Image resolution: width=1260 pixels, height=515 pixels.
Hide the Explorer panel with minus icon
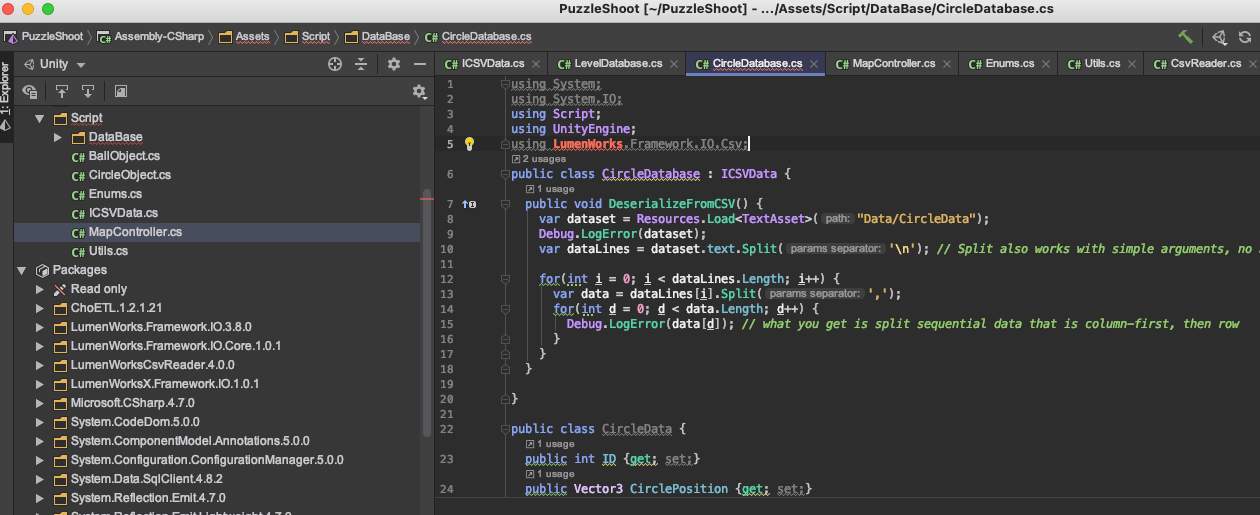pyautogui.click(x=422, y=64)
